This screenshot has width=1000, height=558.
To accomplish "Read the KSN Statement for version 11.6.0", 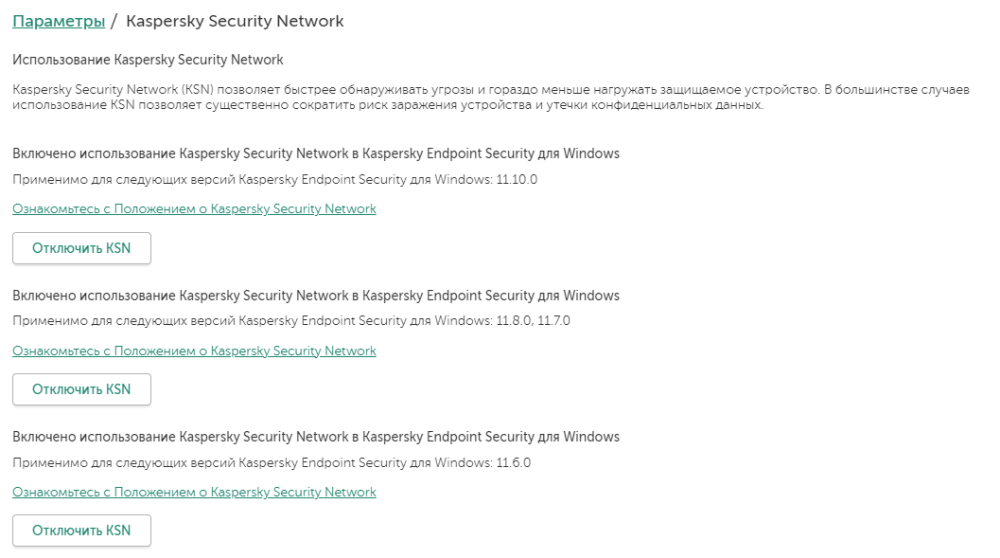I will pos(194,492).
